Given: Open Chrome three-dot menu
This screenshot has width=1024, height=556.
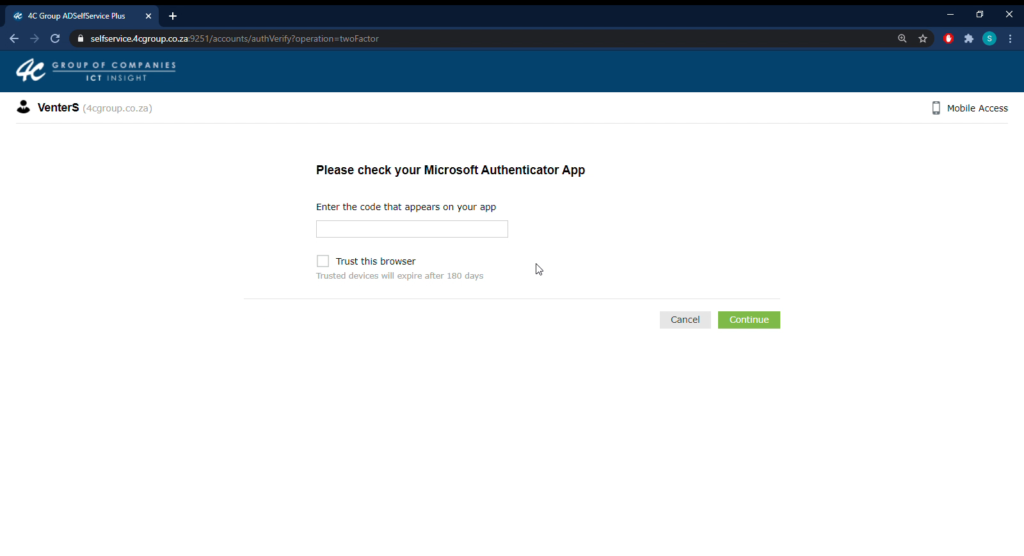Looking at the screenshot, I should (1010, 39).
